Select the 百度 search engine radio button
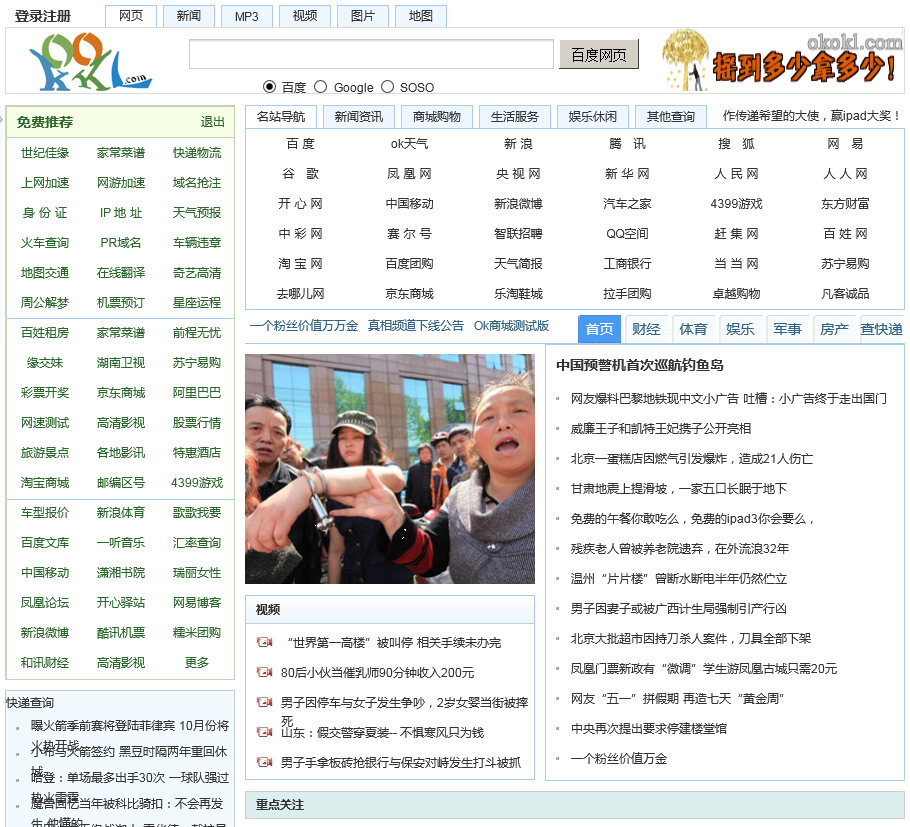The width and height of the screenshot is (910, 827). [x=270, y=87]
